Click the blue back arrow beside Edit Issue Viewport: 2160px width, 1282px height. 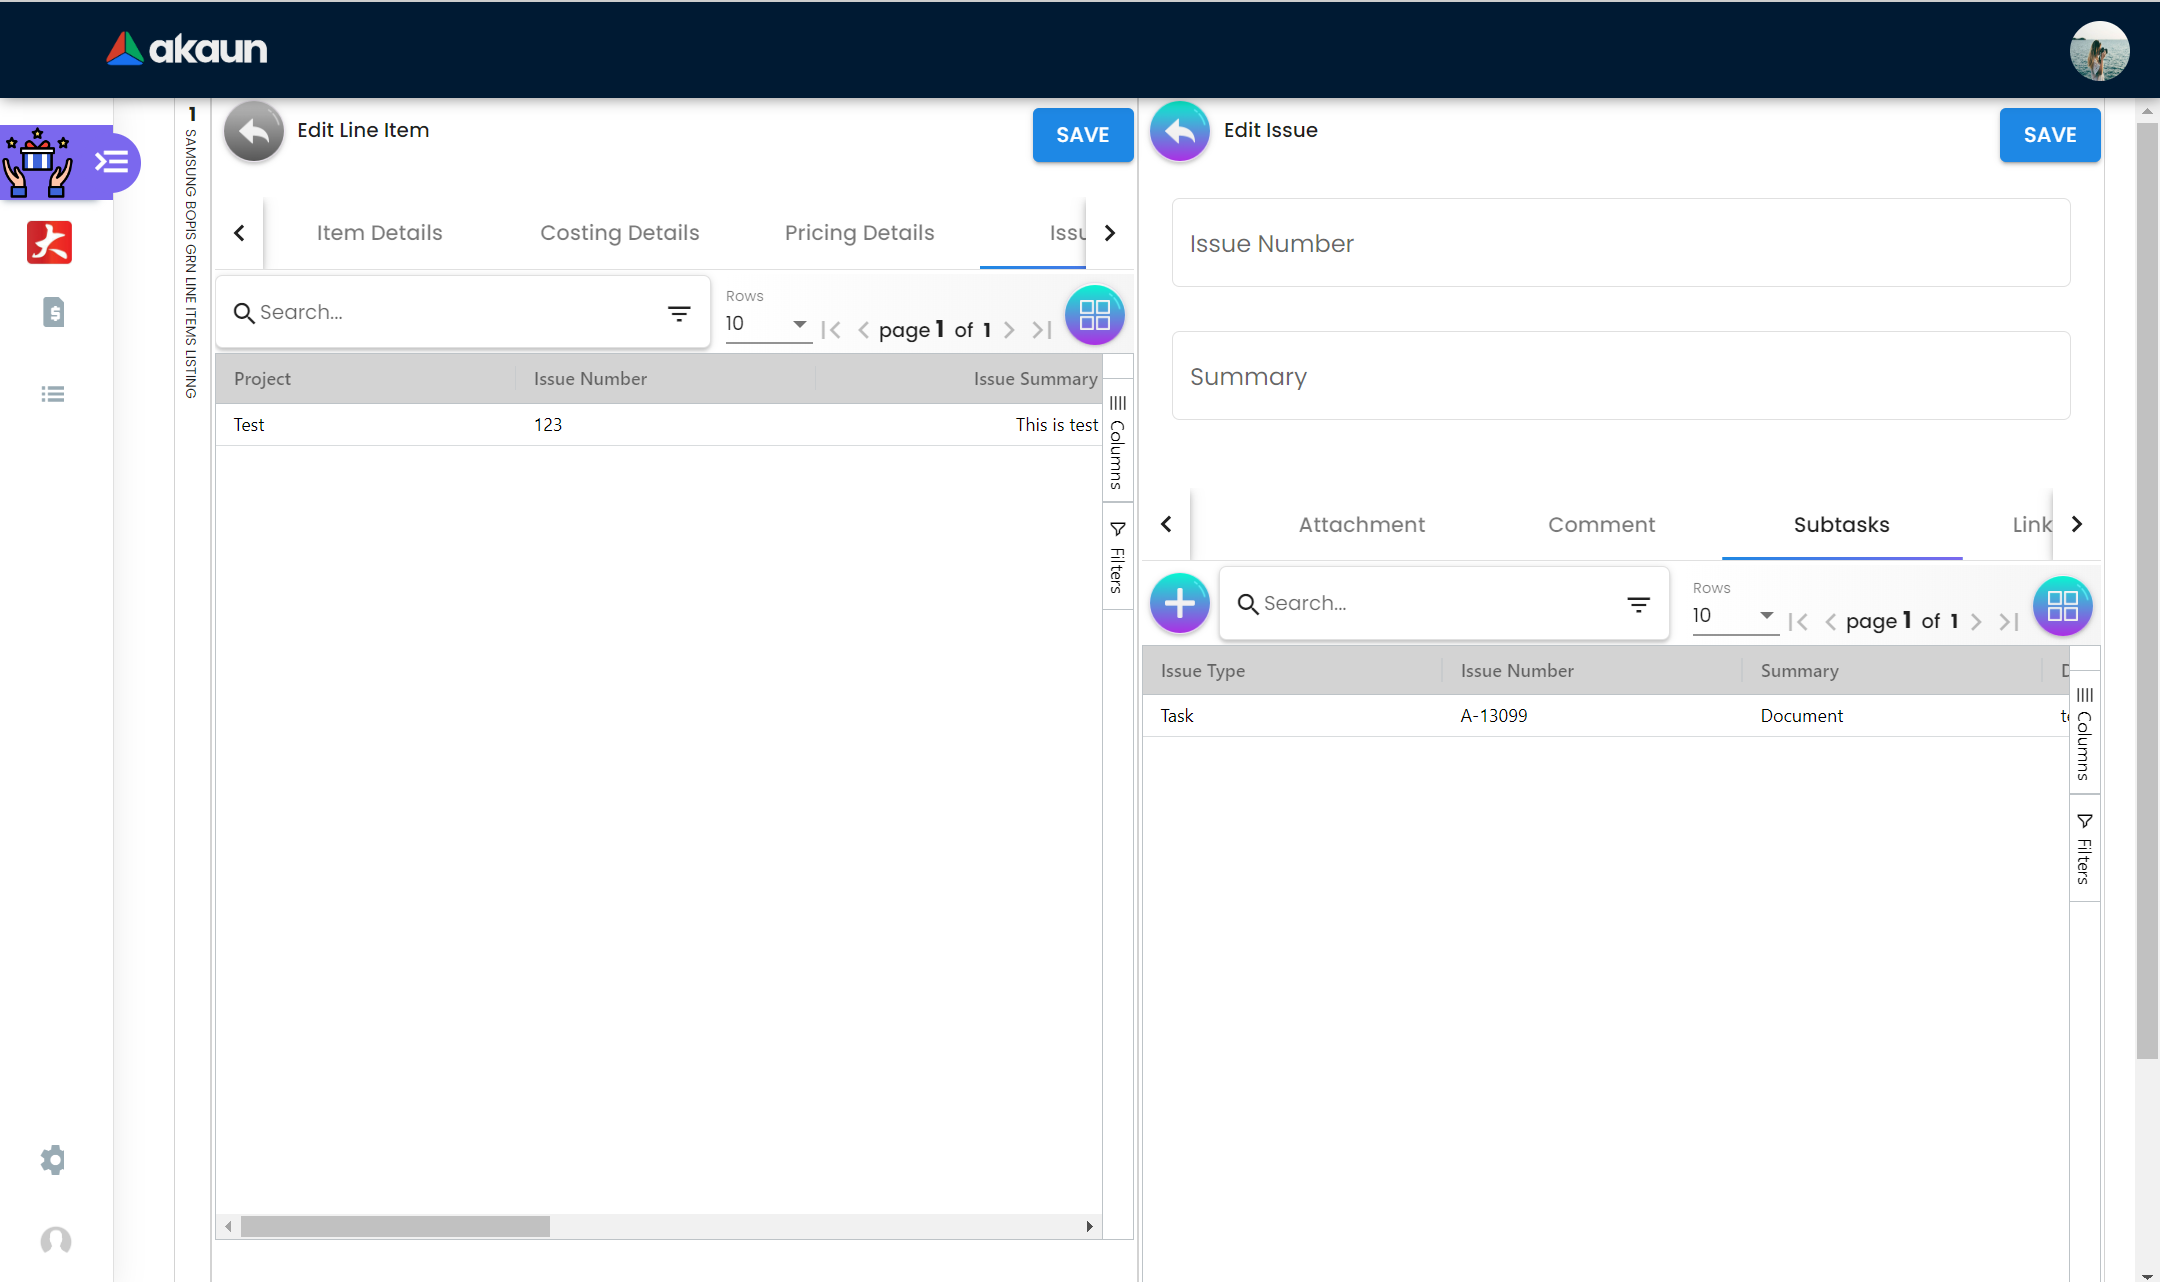tap(1180, 131)
